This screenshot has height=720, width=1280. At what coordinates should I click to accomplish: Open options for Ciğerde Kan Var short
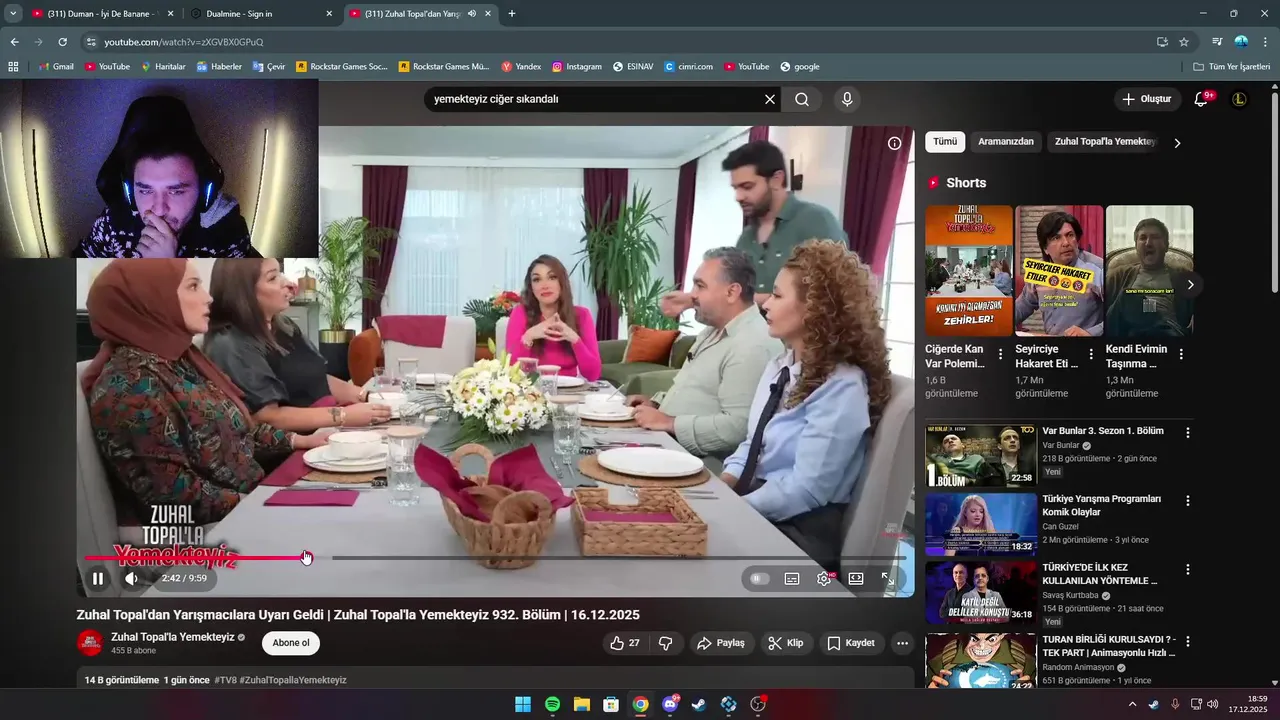coord(1000,354)
